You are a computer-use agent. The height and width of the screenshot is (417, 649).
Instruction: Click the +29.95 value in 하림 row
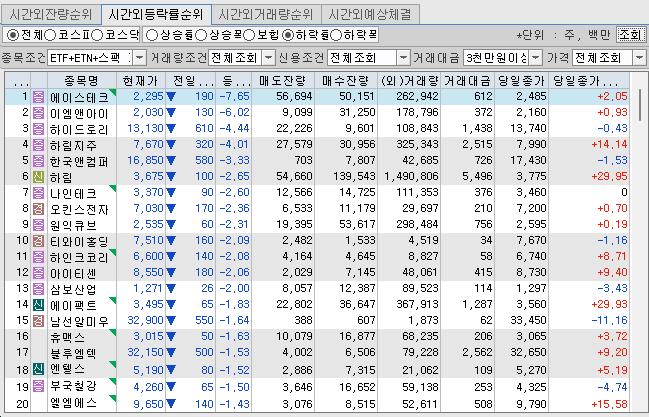click(x=609, y=177)
